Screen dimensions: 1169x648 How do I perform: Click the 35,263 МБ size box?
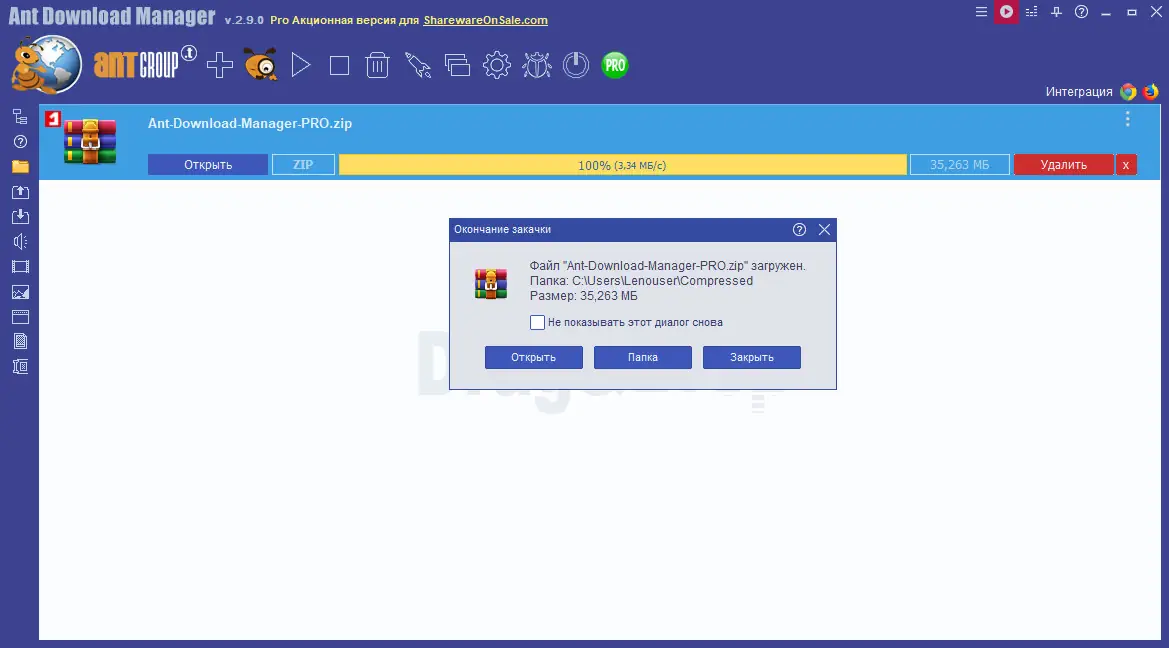[960, 165]
